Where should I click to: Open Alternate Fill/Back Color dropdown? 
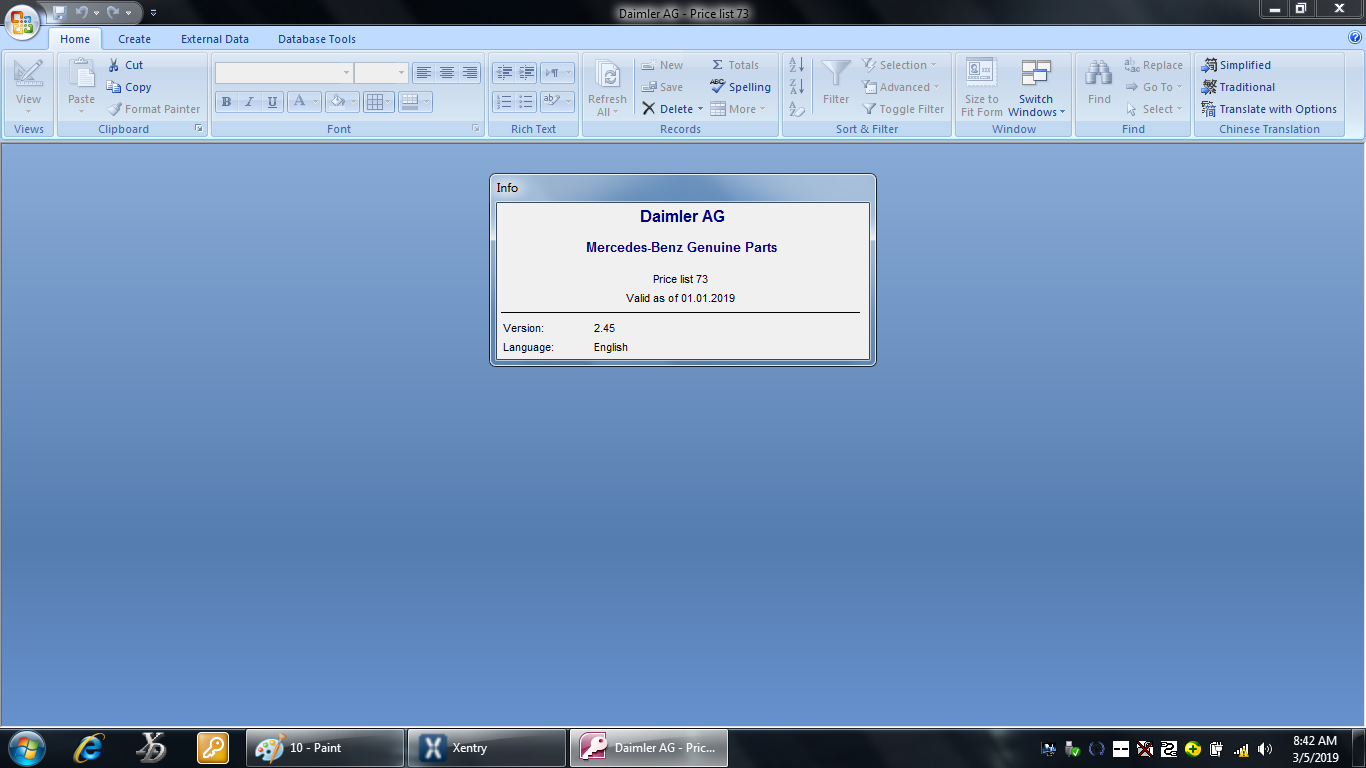(414, 102)
